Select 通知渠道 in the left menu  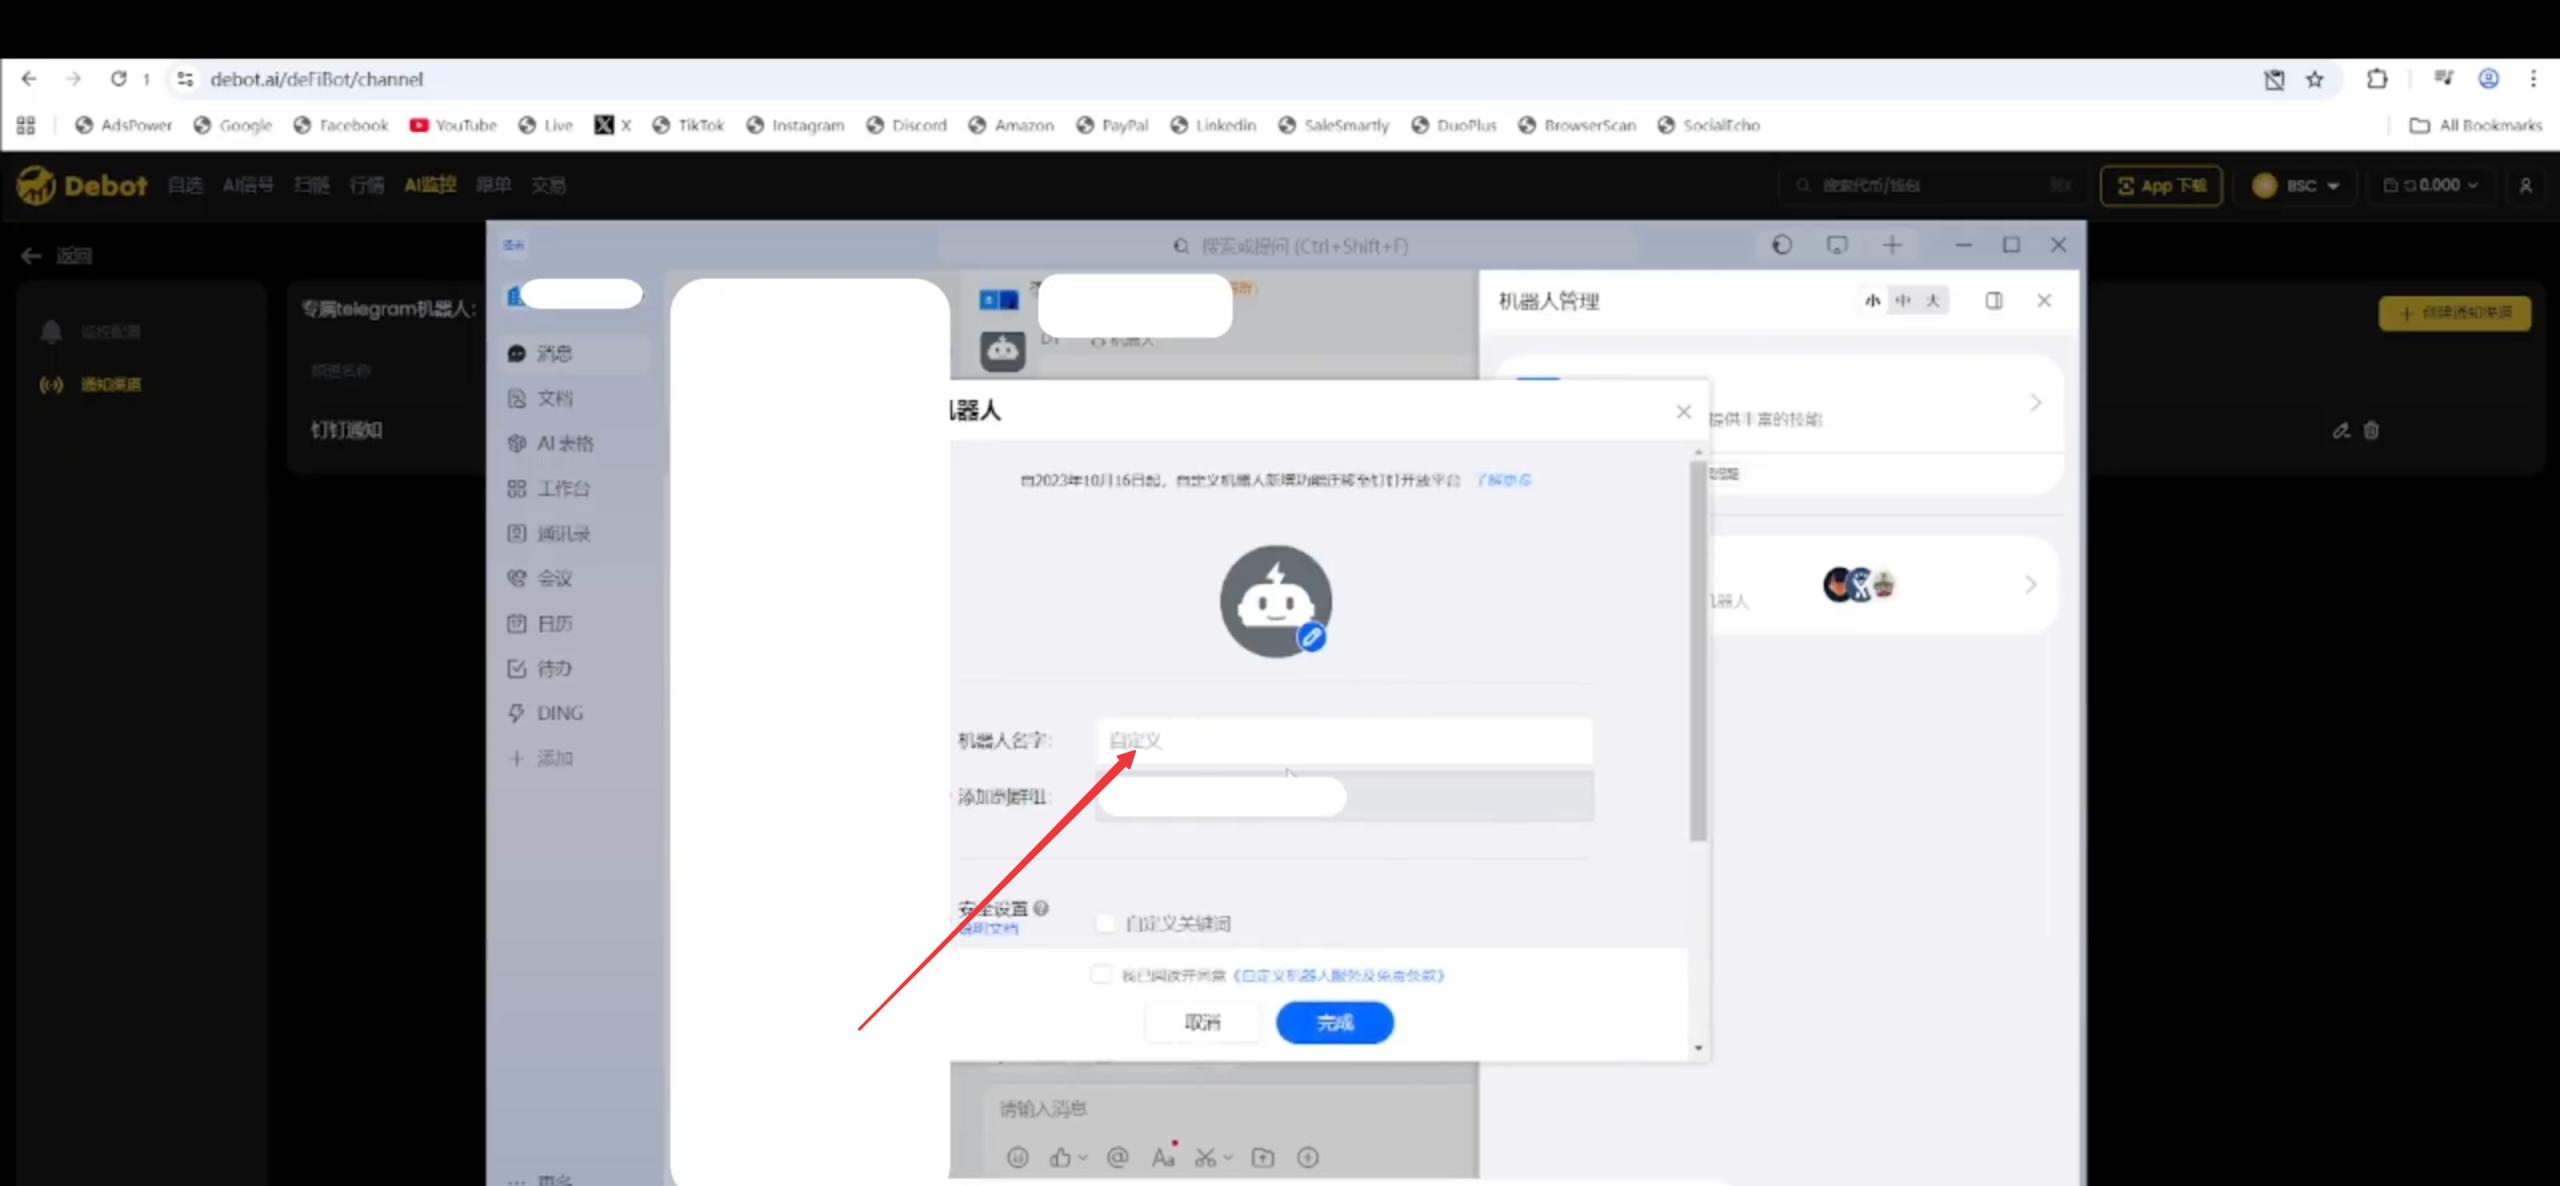[x=110, y=384]
